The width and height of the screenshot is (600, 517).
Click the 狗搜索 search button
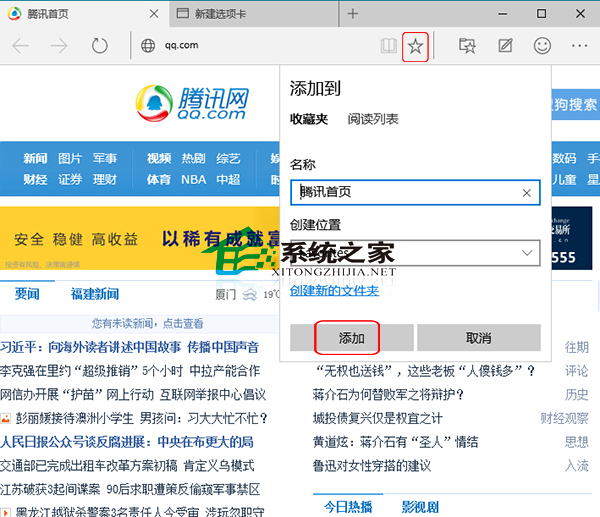pos(576,104)
